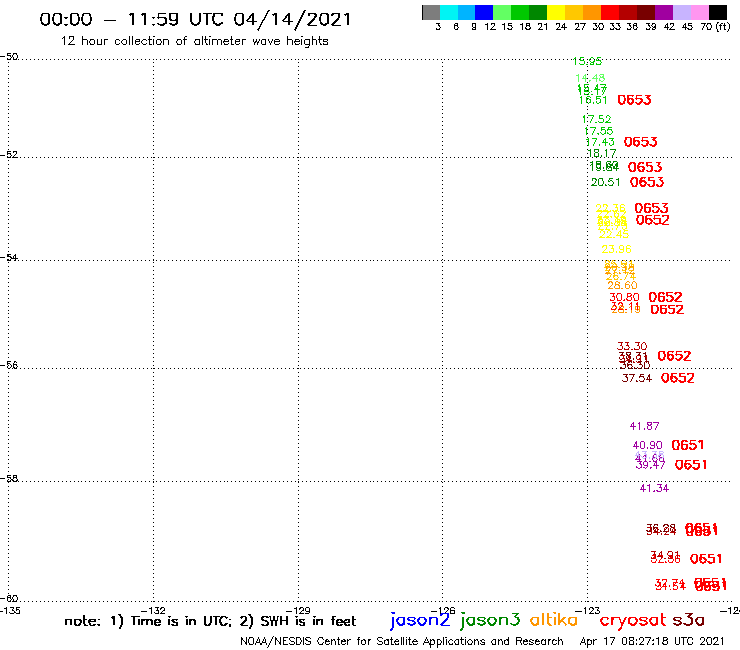Select the orange legend swatch before label 30
This screenshot has width=740, height=650.
(x=592, y=12)
